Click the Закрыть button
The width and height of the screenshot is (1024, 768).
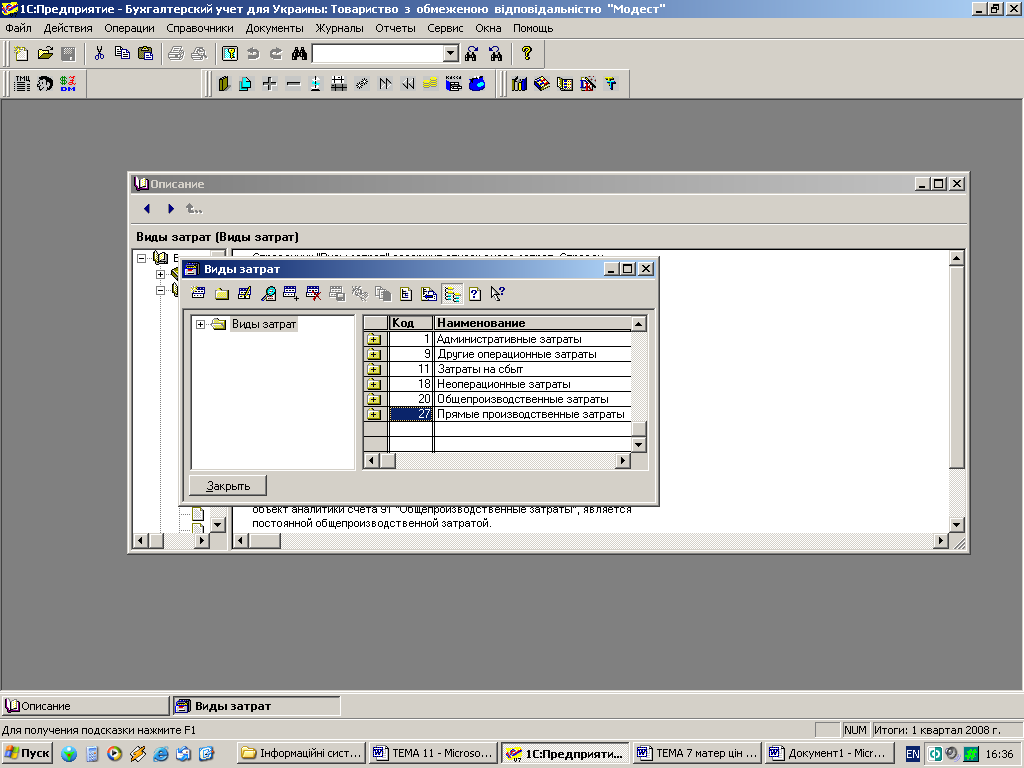228,486
